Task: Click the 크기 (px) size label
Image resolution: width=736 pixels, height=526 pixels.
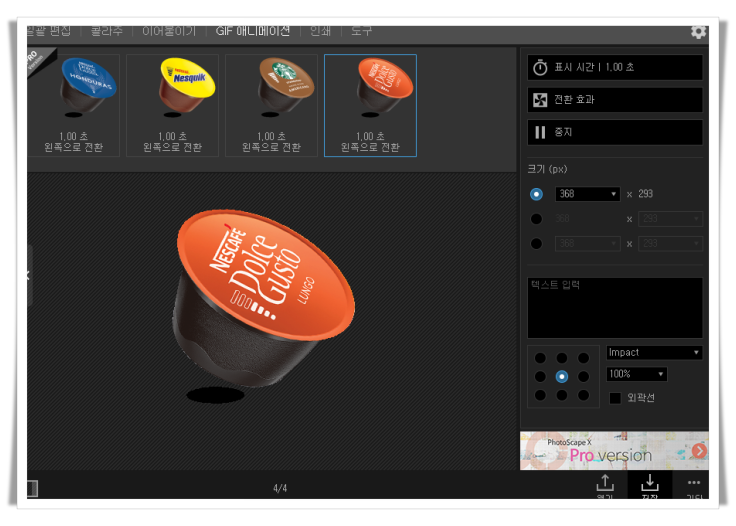Action: (x=547, y=169)
